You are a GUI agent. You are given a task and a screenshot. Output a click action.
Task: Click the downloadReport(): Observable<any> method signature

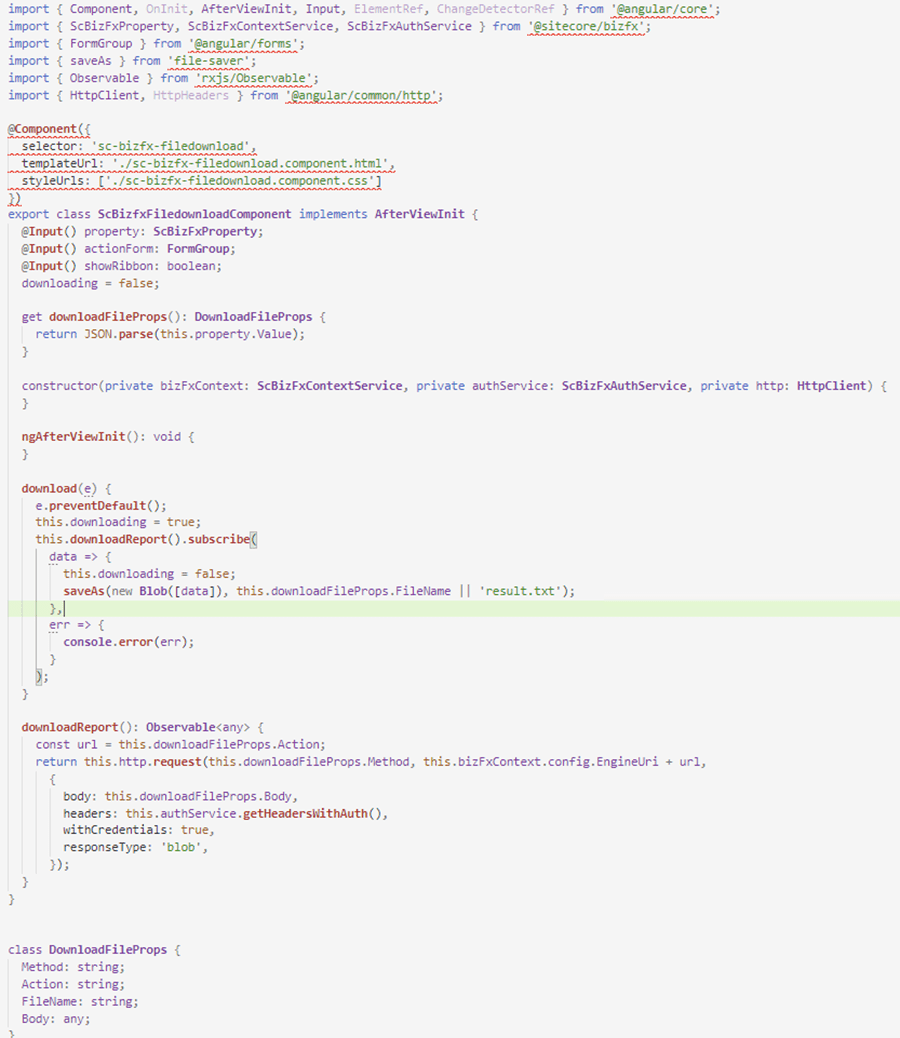(x=136, y=727)
